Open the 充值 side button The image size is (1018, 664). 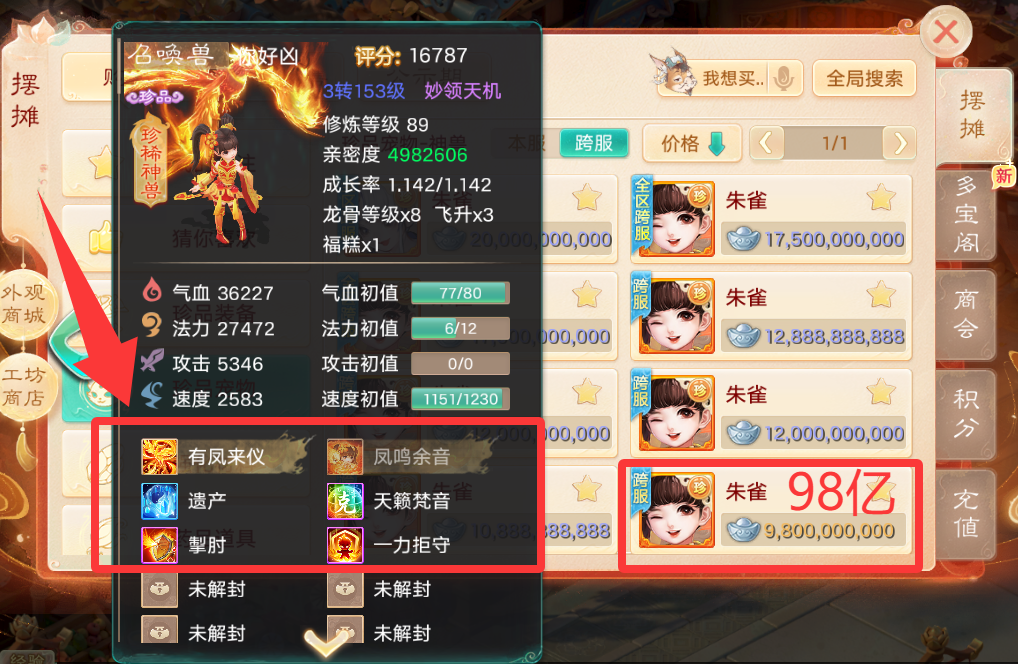(x=966, y=513)
